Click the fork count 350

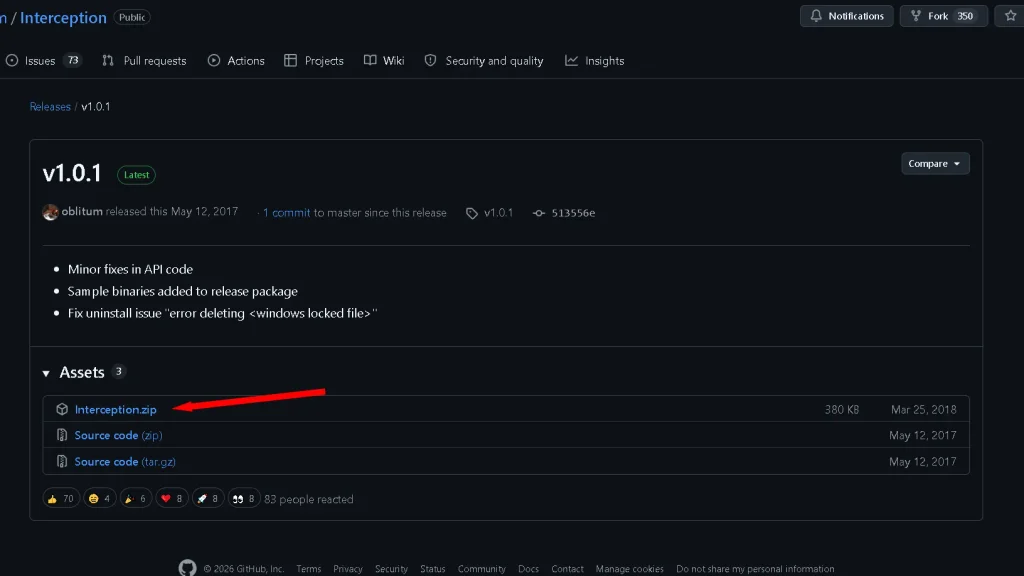click(x=965, y=16)
